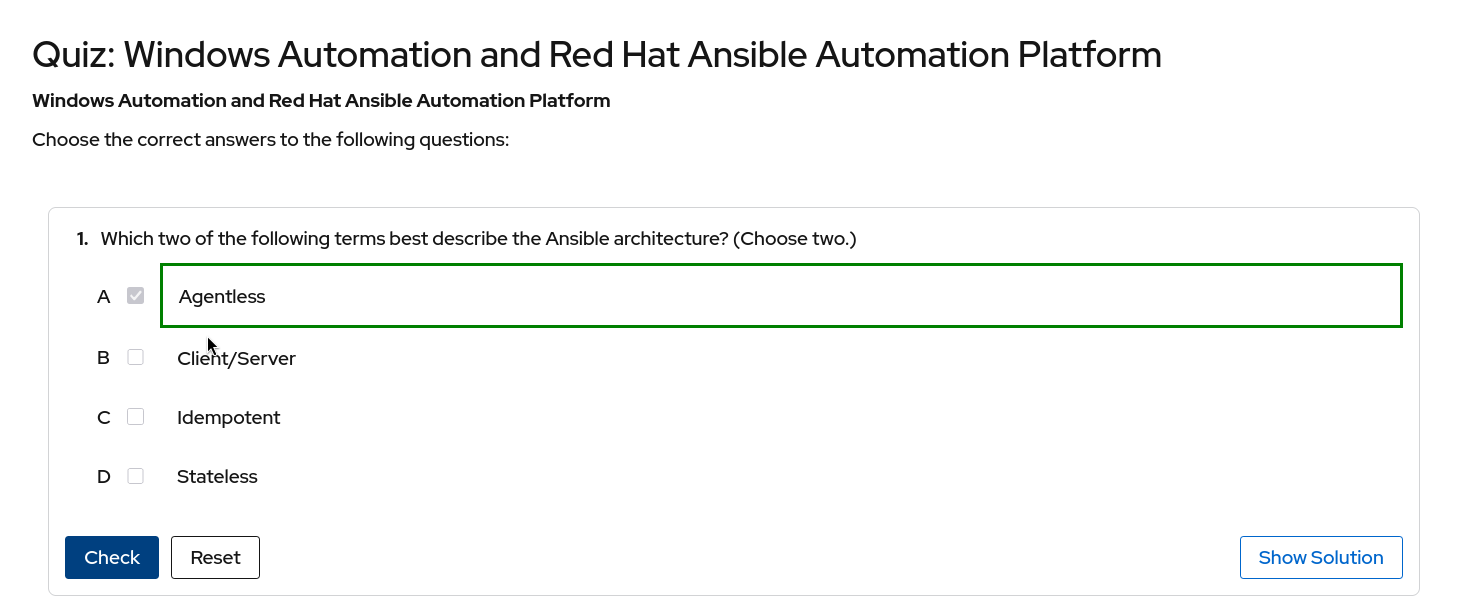Select the Client/Server answer label
Screen dimensions: 1459x607
point(236,358)
